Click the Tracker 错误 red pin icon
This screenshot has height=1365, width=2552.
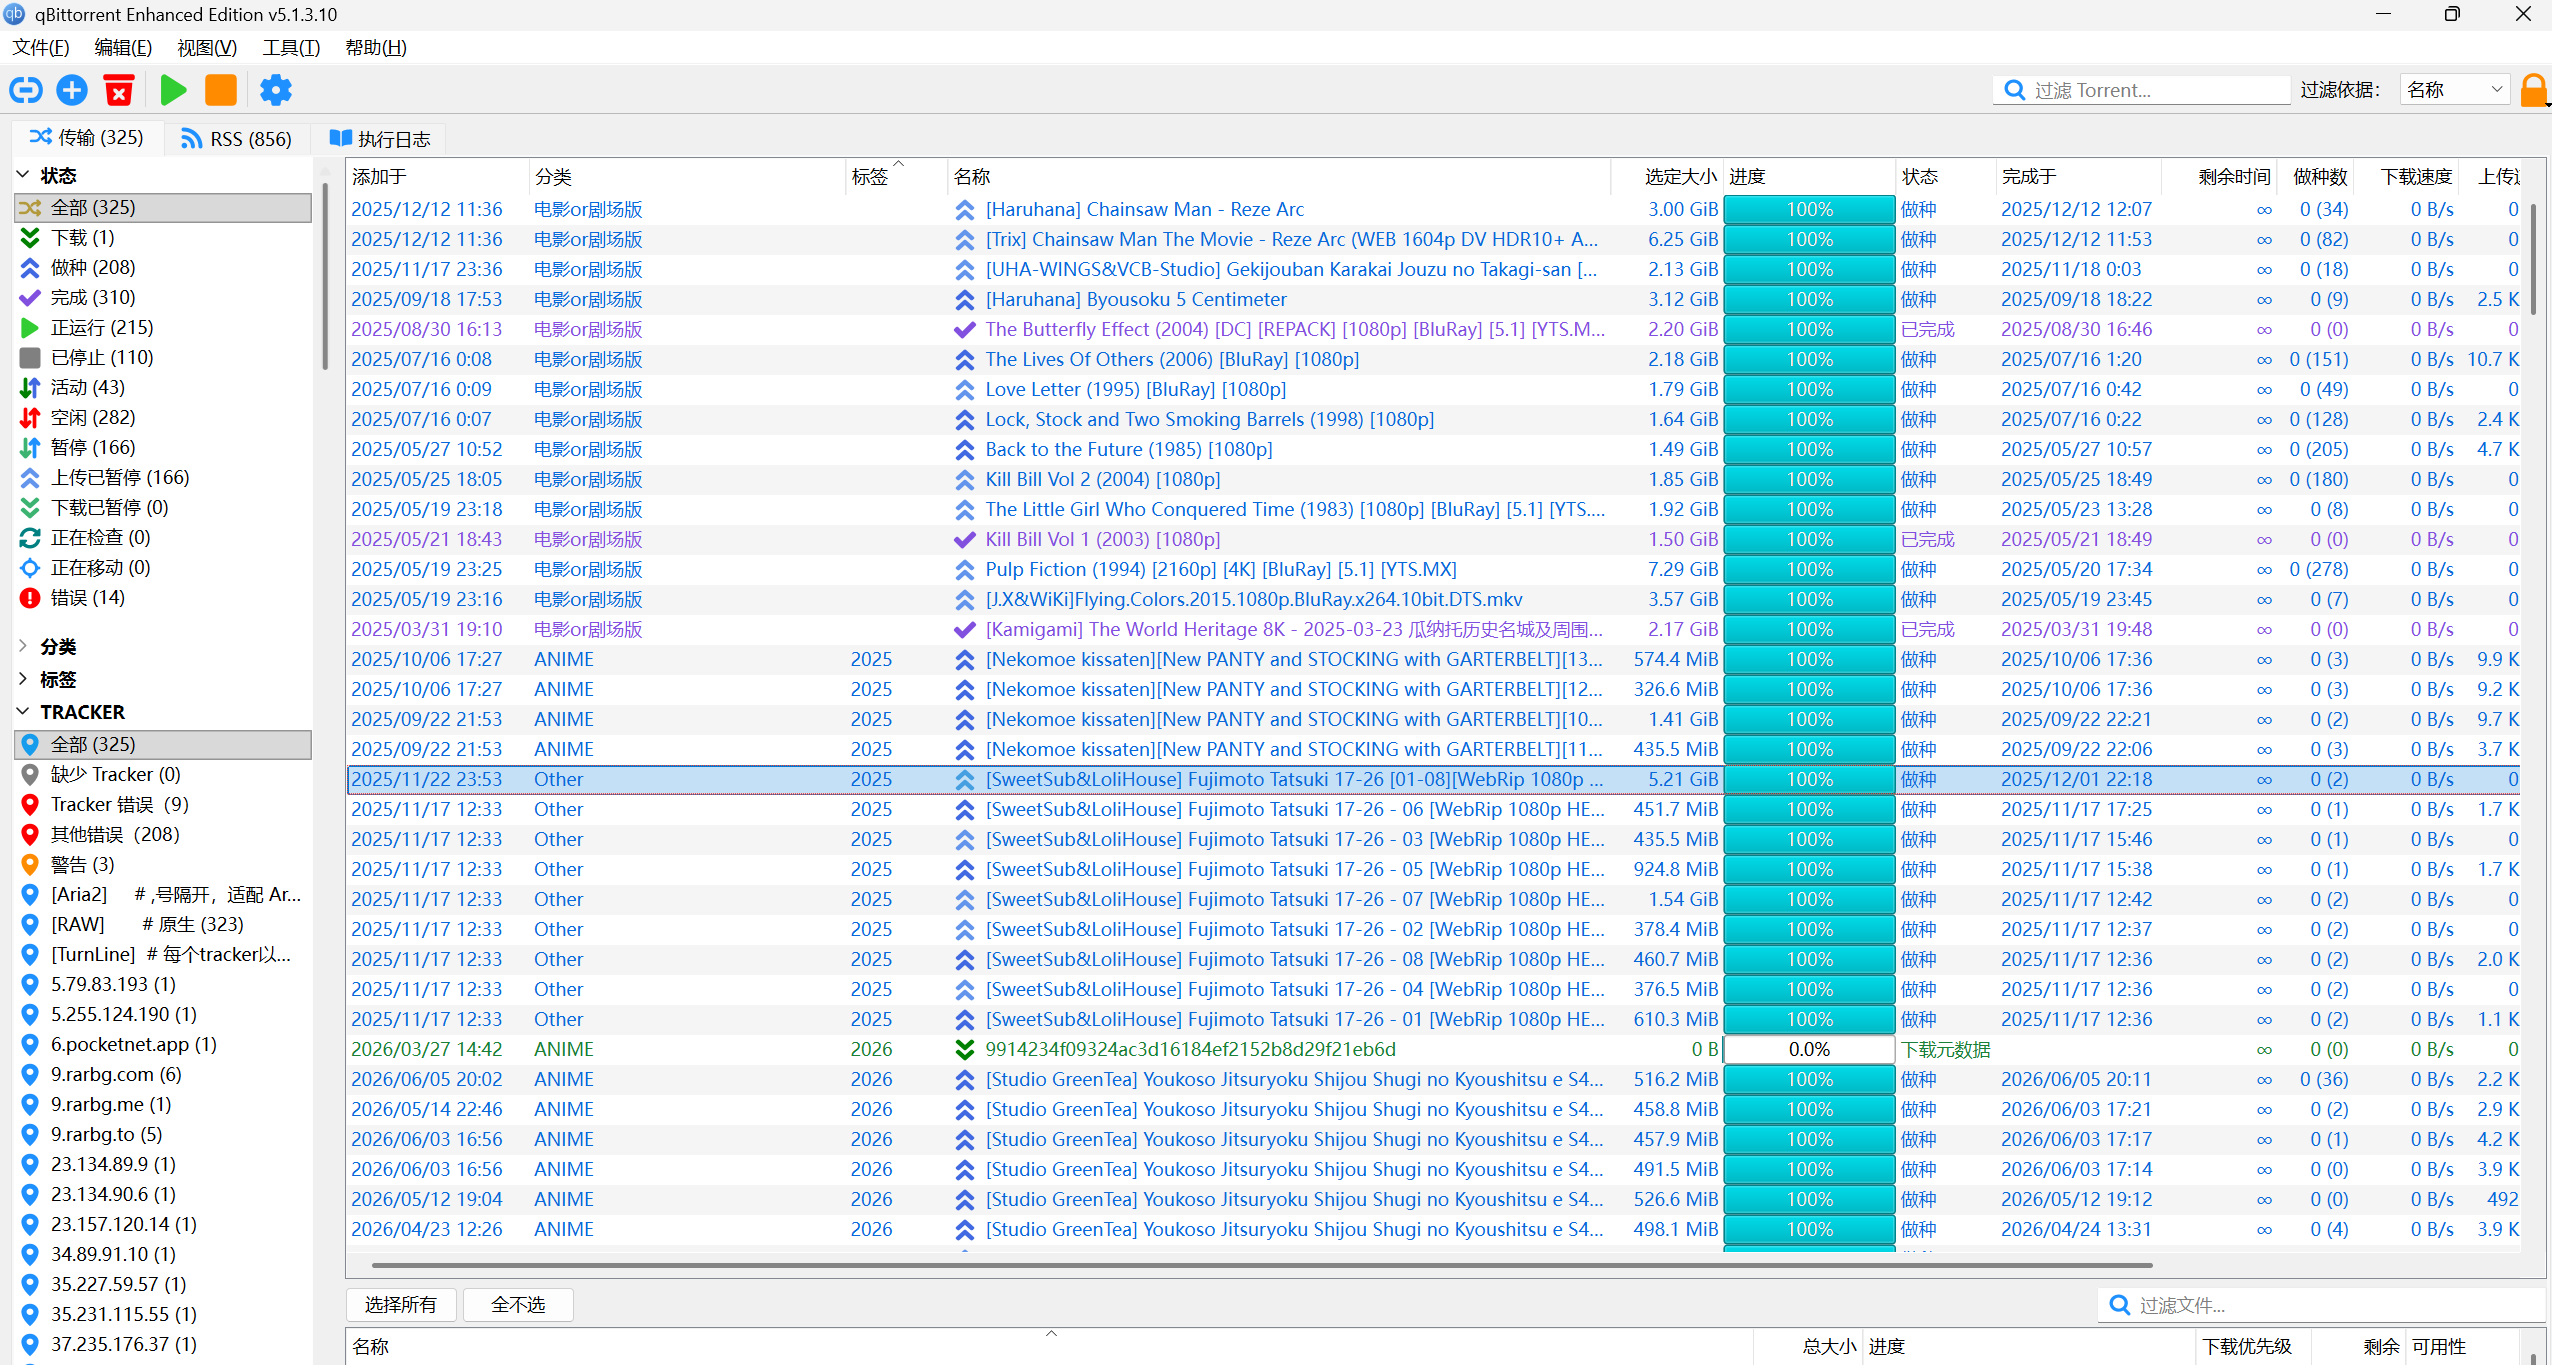30,805
